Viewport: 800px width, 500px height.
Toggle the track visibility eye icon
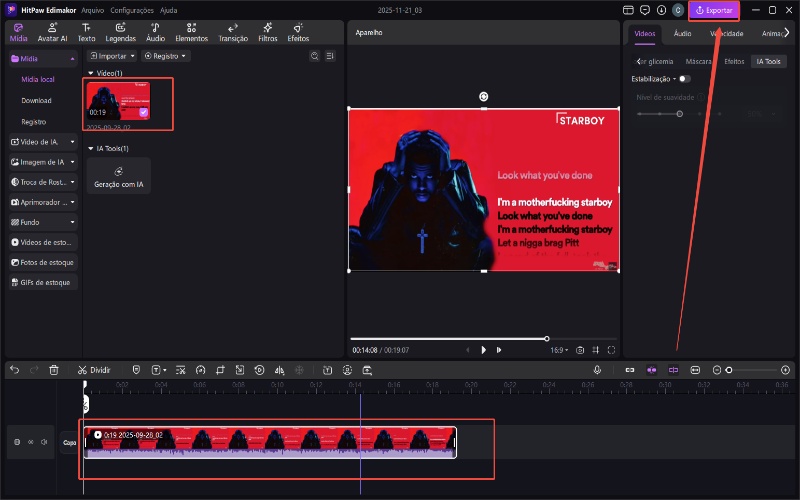[x=30, y=441]
